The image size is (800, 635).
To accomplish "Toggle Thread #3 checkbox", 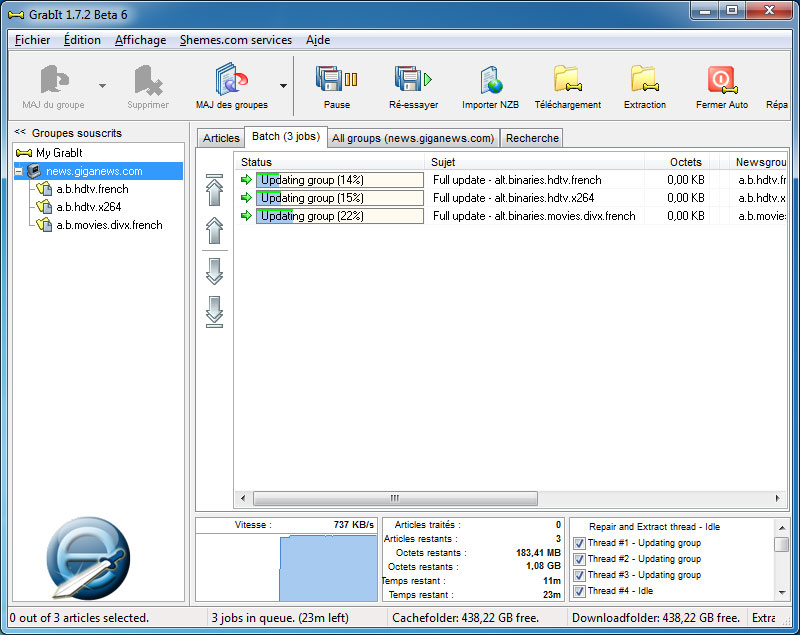I will 579,575.
